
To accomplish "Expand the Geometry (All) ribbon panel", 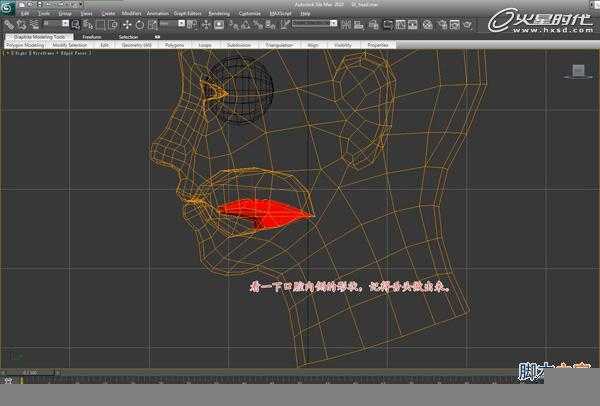I will point(136,45).
